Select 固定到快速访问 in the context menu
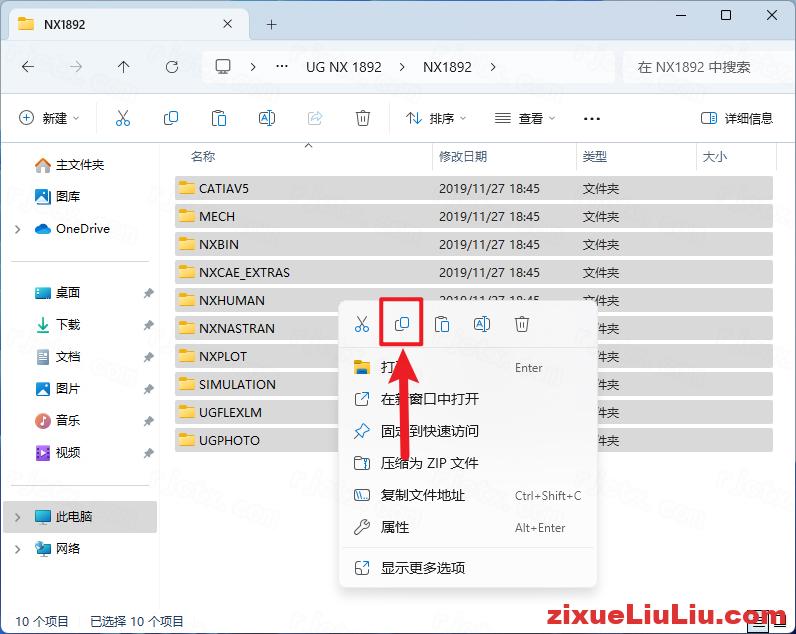The width and height of the screenshot is (796, 634). [467, 431]
